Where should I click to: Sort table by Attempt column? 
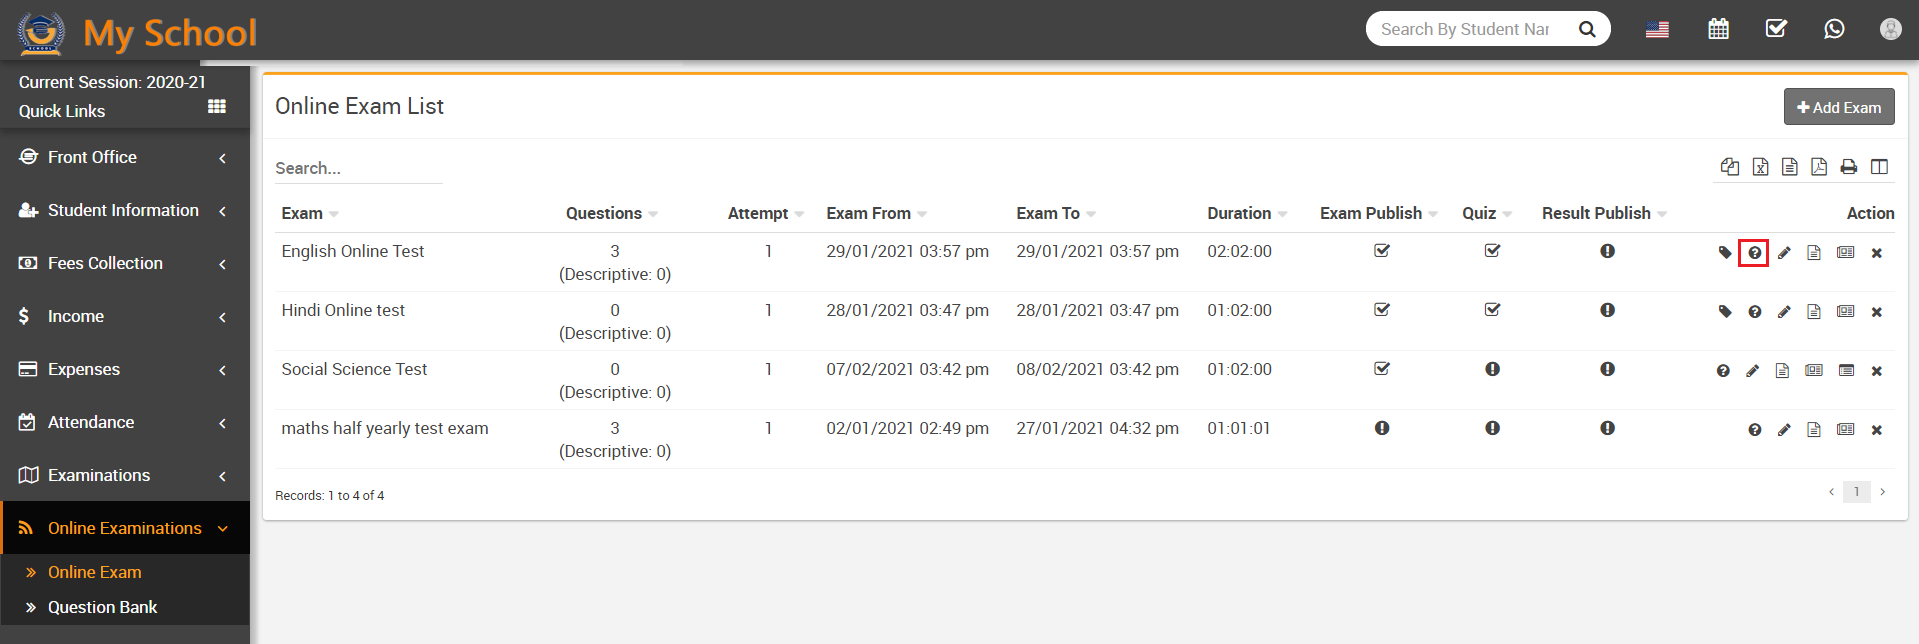tap(766, 213)
